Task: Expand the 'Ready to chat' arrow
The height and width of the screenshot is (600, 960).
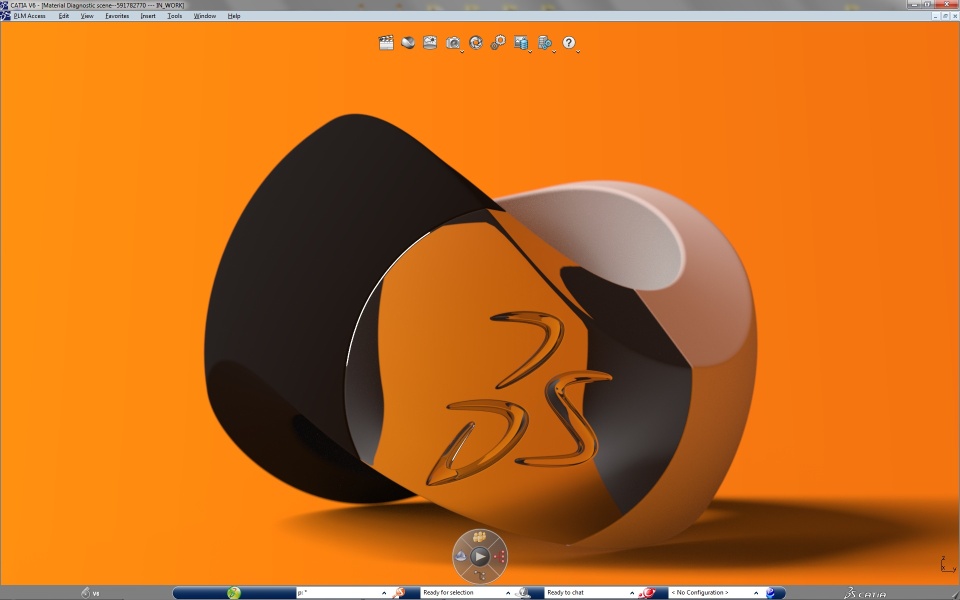Action: pos(632,593)
